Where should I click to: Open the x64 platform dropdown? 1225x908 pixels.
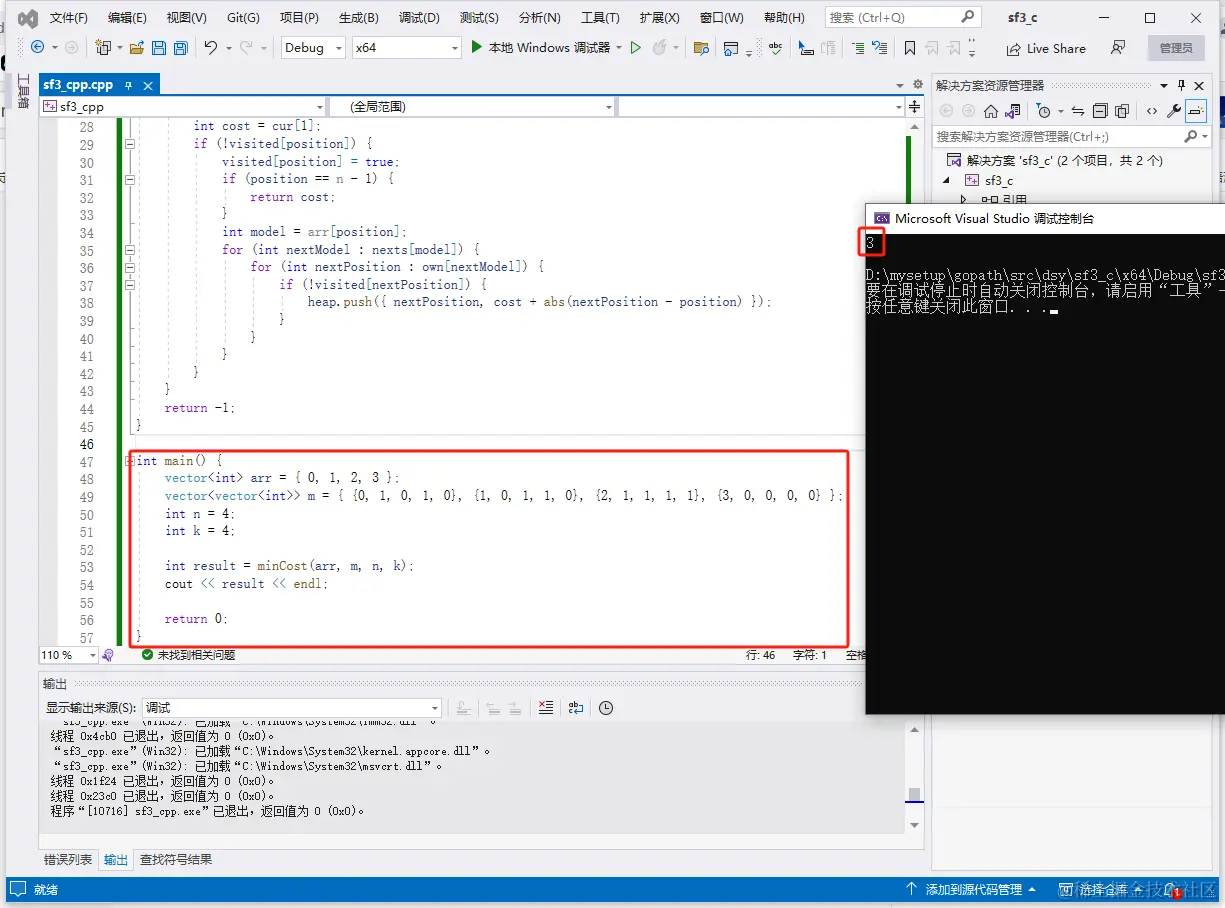[x=406, y=47]
